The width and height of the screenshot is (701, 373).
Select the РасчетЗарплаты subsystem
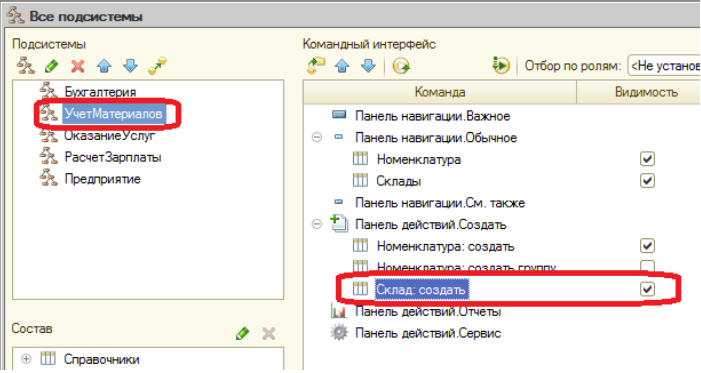[x=113, y=157]
